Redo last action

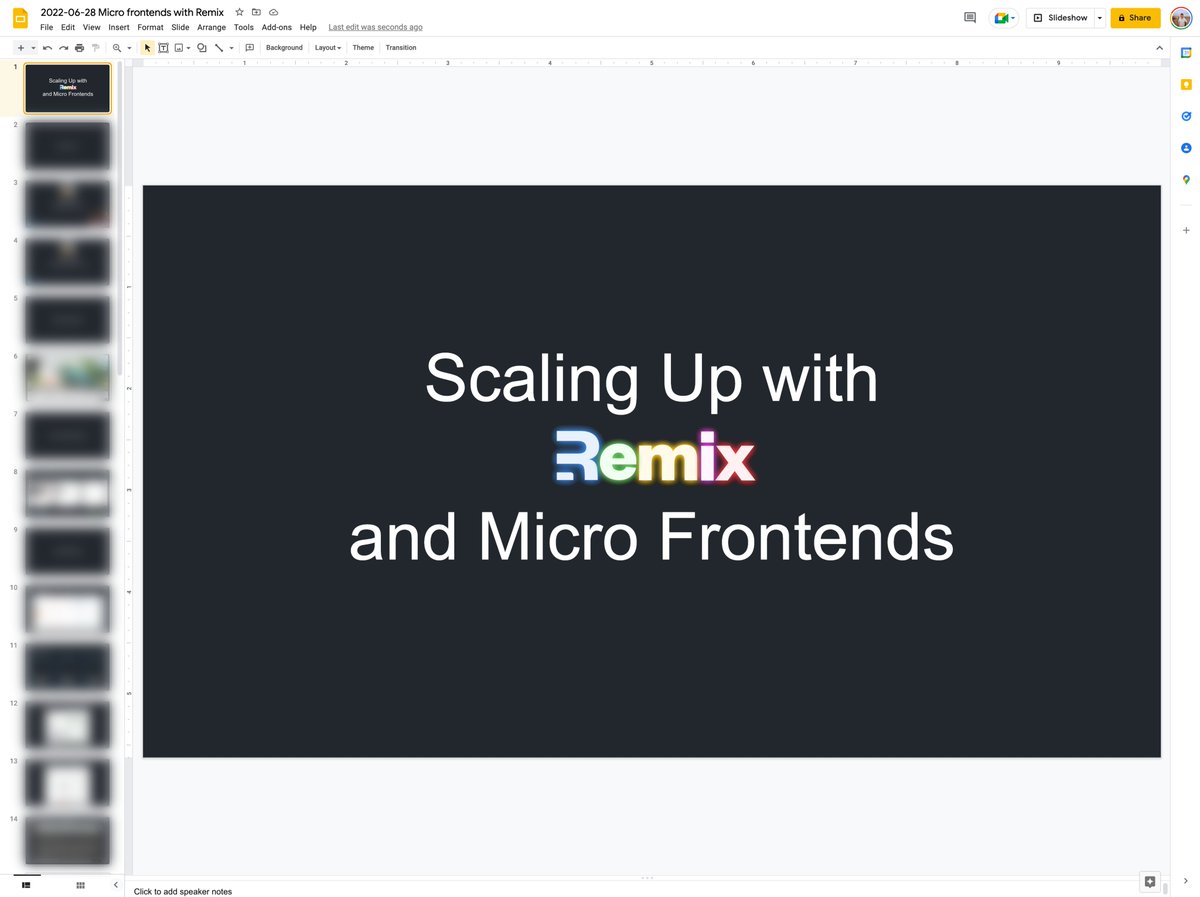tap(63, 48)
